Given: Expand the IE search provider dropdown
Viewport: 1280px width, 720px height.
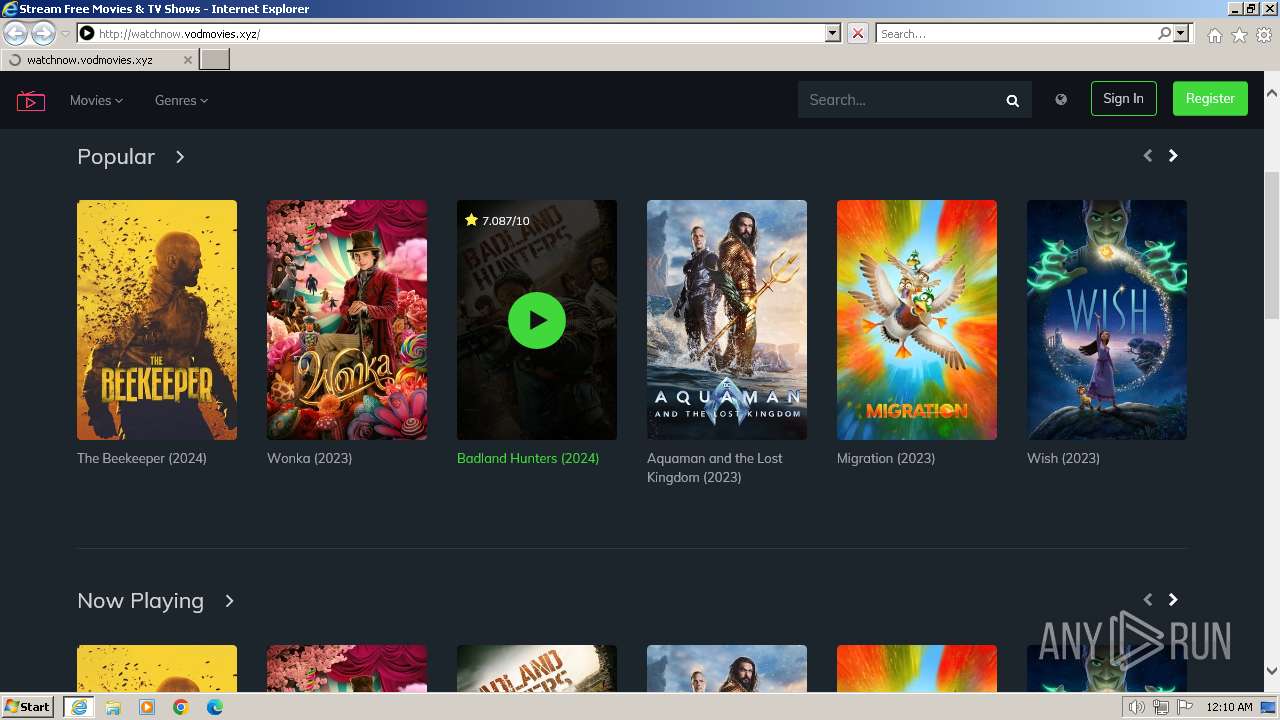Looking at the screenshot, I should (x=1181, y=34).
